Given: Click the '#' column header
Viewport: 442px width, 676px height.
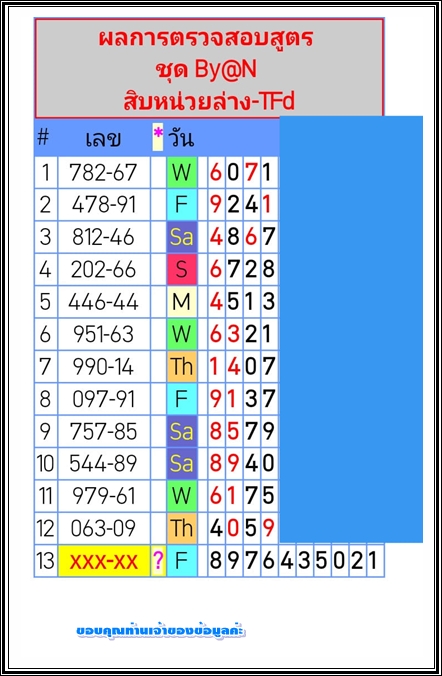Looking at the screenshot, I should 43,138.
